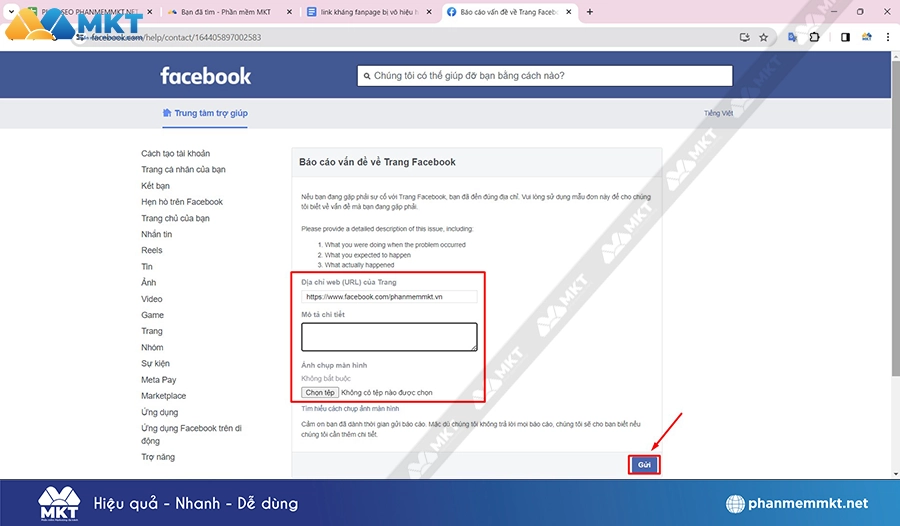Open 'Ứng dụng Facebook trên di động' topic
This screenshot has height=526, width=900.
click(x=191, y=434)
